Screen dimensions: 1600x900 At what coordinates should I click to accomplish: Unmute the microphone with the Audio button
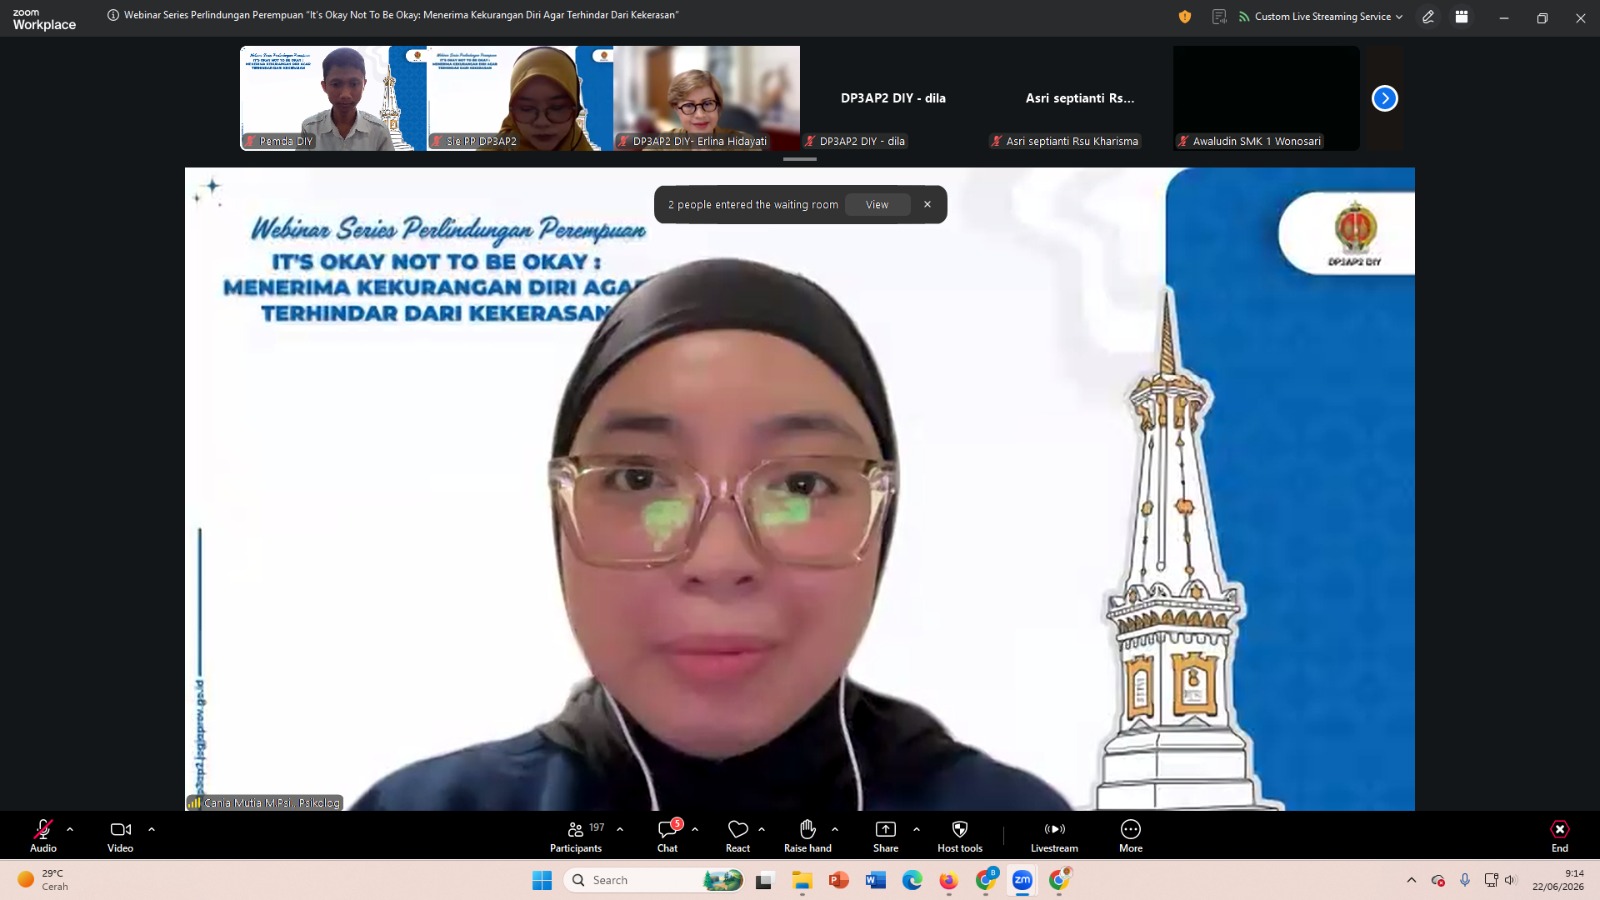(x=43, y=836)
